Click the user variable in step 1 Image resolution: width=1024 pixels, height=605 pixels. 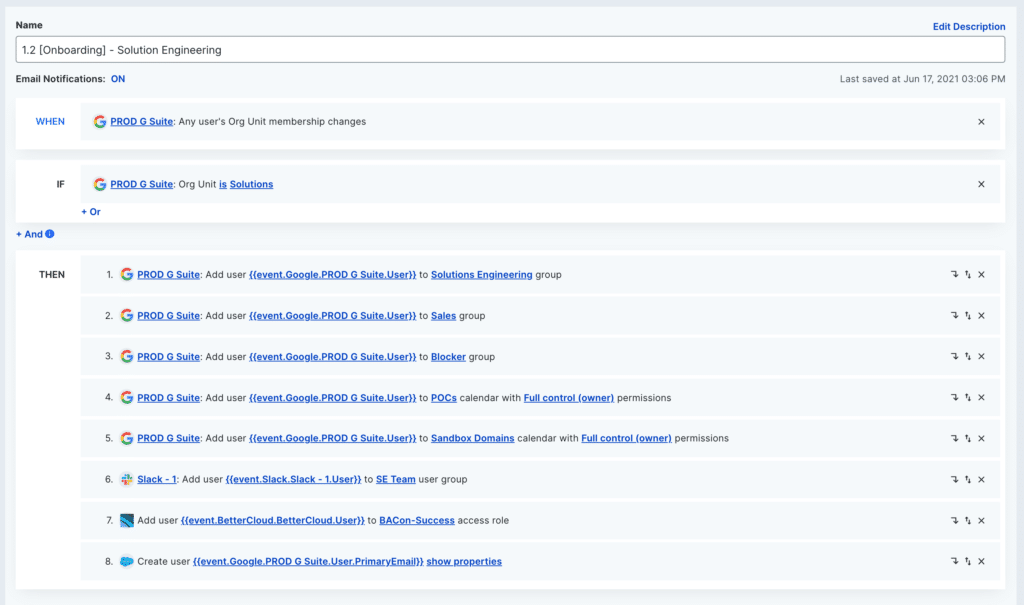tap(332, 274)
